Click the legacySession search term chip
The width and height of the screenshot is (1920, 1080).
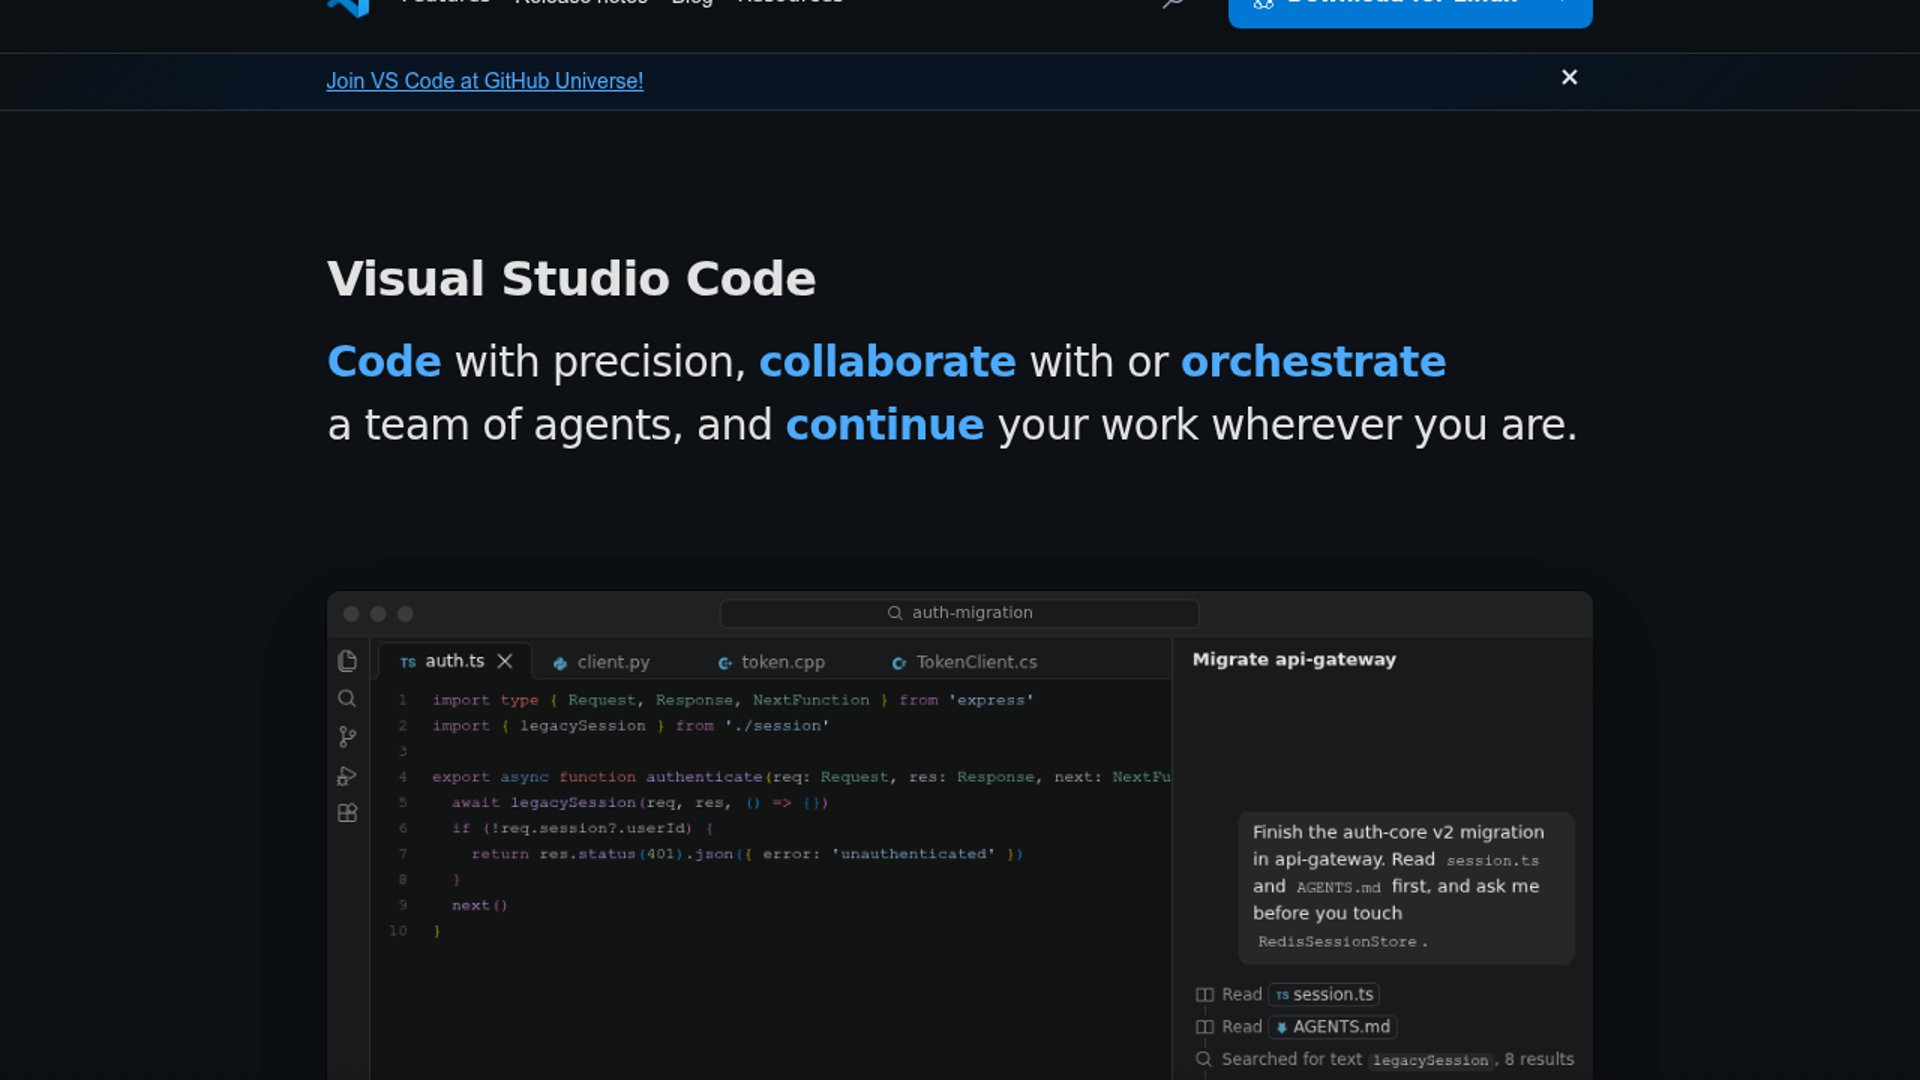(x=1430, y=1060)
